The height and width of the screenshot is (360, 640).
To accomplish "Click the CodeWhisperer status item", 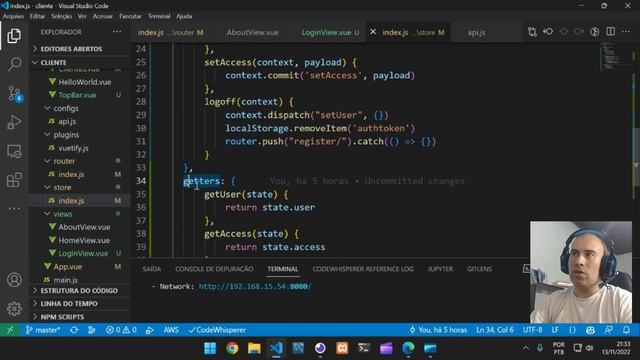I will 217,330.
